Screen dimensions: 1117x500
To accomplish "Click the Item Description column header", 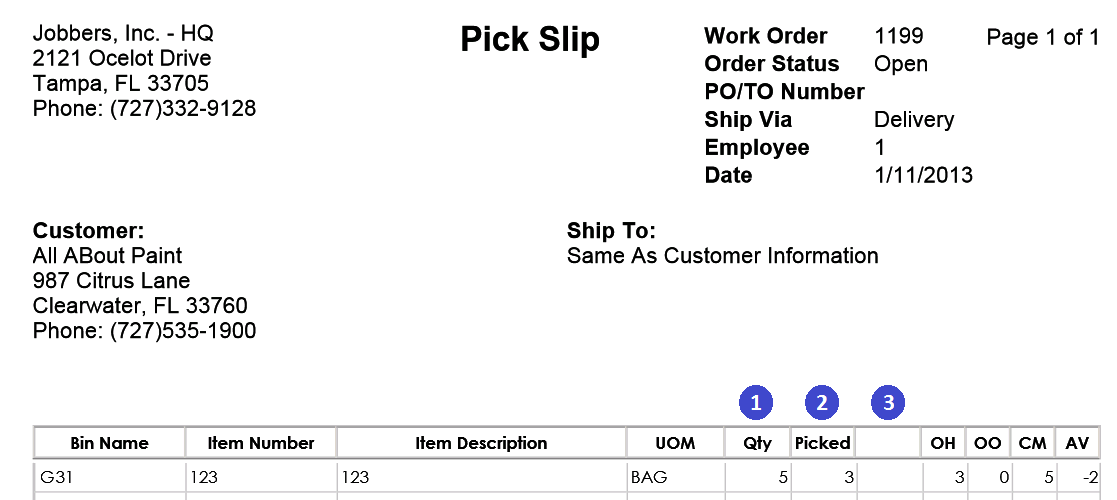I will point(481,443).
